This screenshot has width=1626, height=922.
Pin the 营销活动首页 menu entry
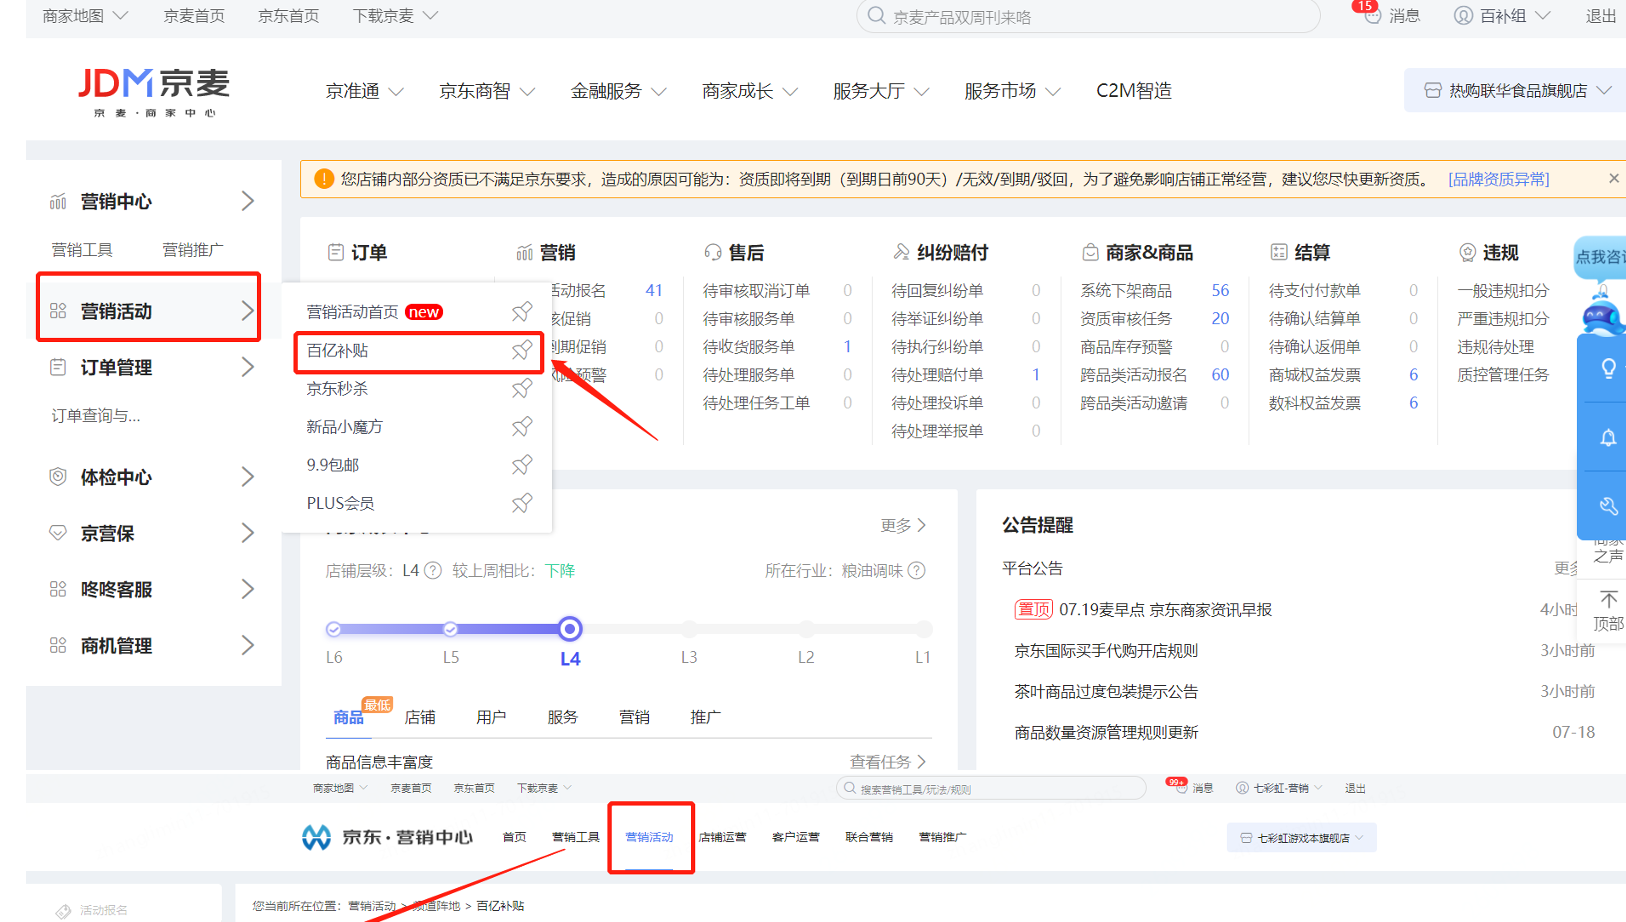(x=522, y=312)
